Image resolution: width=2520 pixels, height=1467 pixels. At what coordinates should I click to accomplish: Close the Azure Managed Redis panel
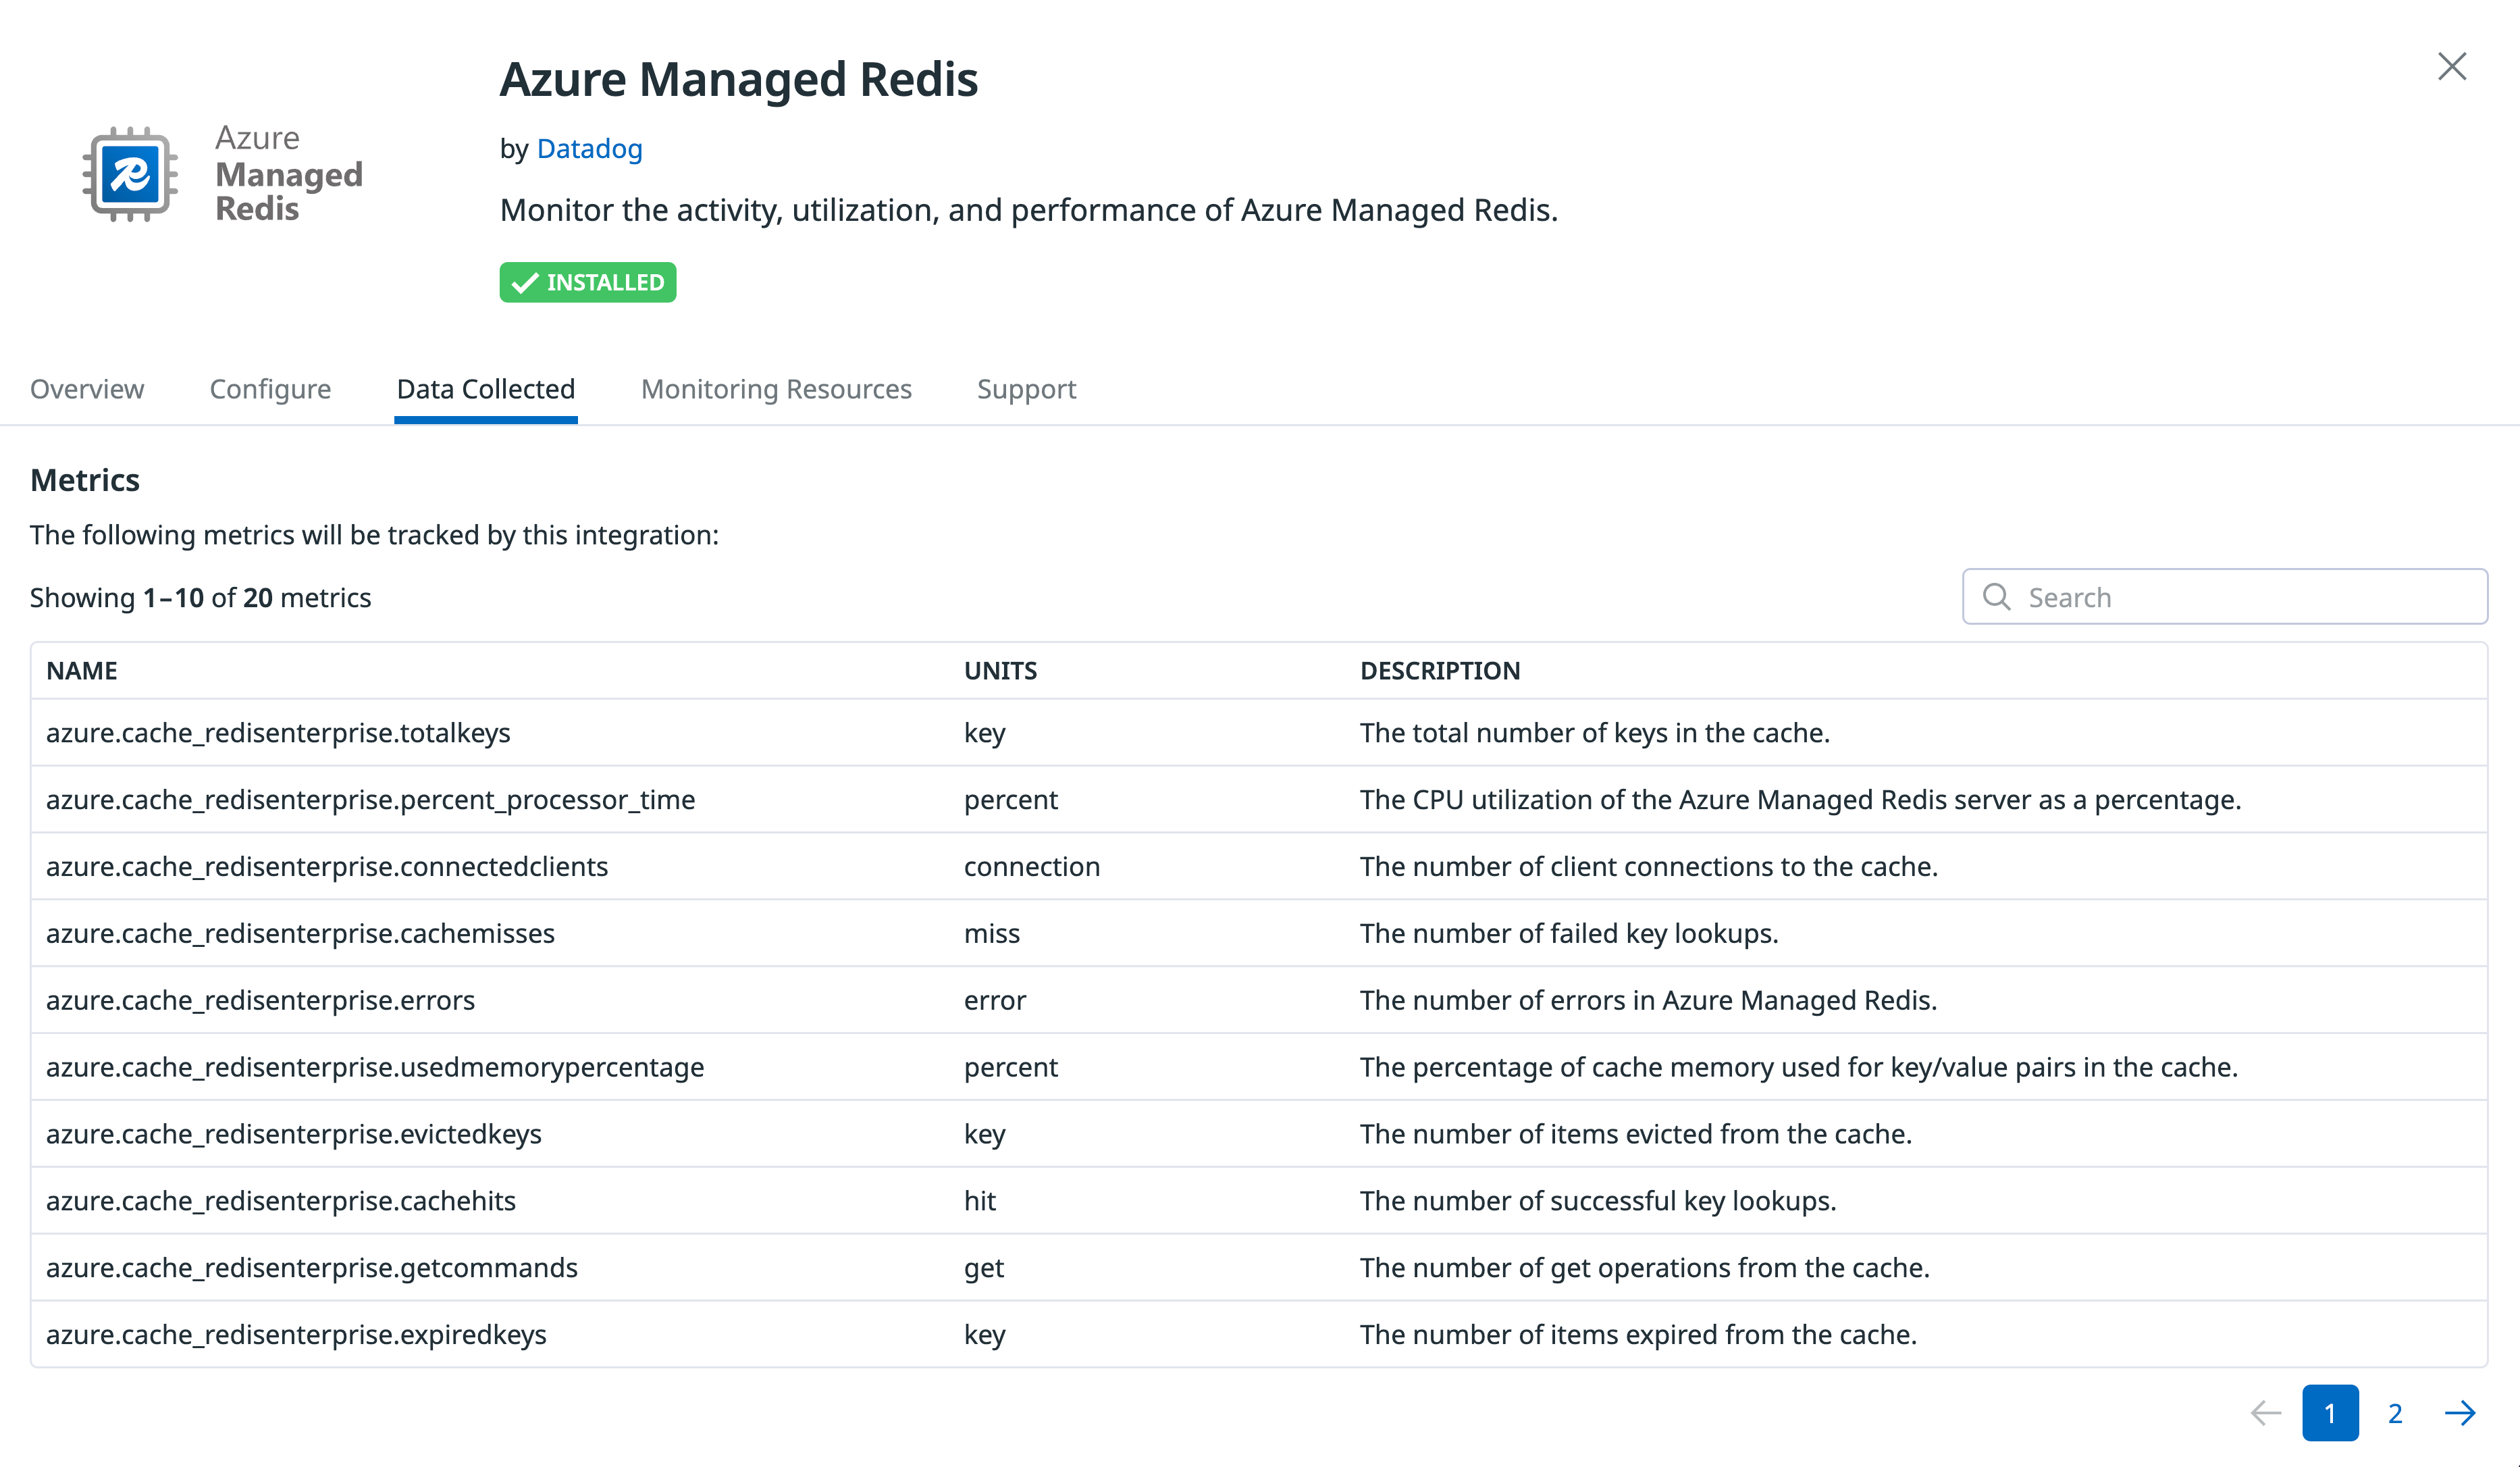coord(2451,66)
